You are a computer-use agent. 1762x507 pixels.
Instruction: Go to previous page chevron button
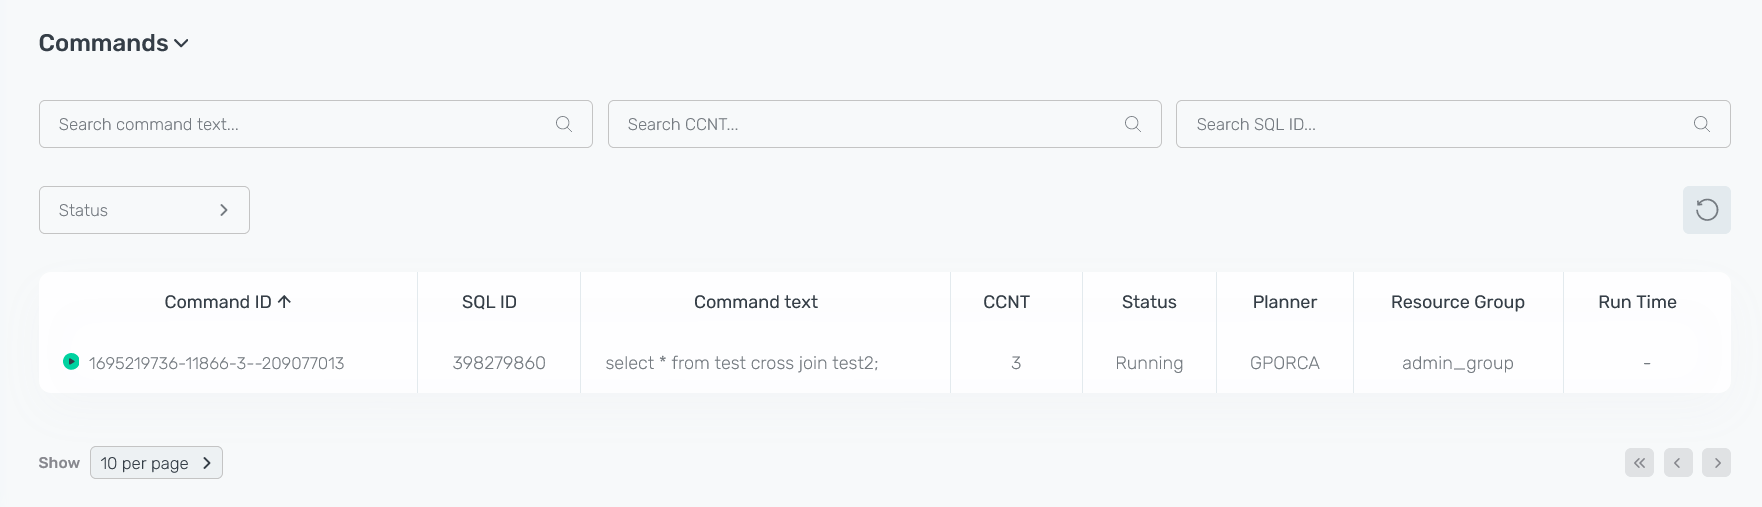tap(1678, 463)
